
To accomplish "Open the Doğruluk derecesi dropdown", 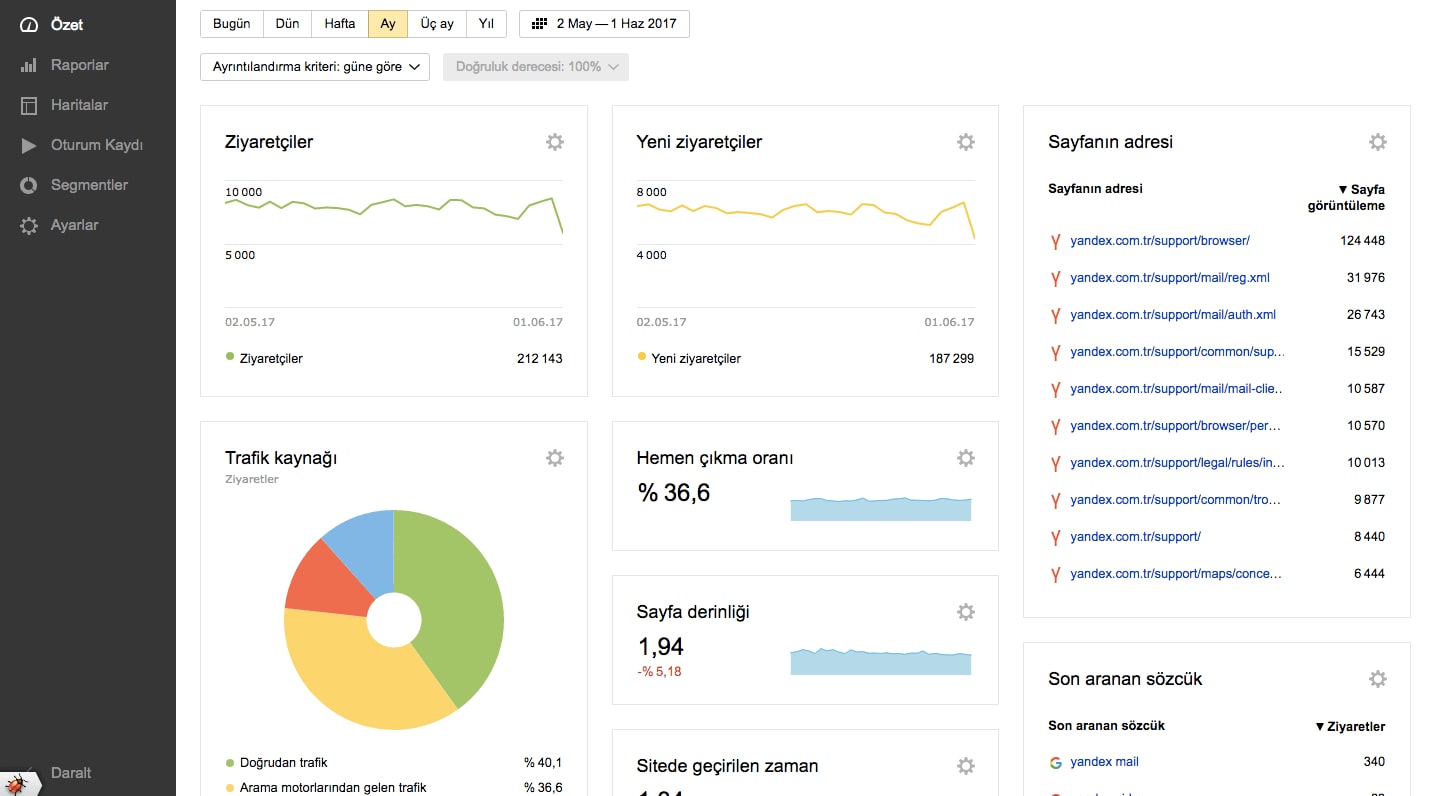I will (535, 67).
